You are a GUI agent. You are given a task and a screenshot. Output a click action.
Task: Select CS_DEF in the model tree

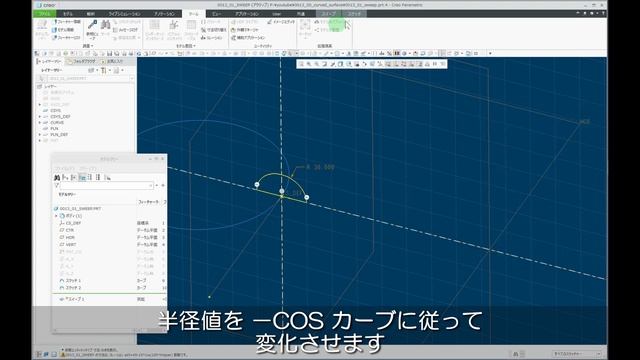[x=73, y=223]
